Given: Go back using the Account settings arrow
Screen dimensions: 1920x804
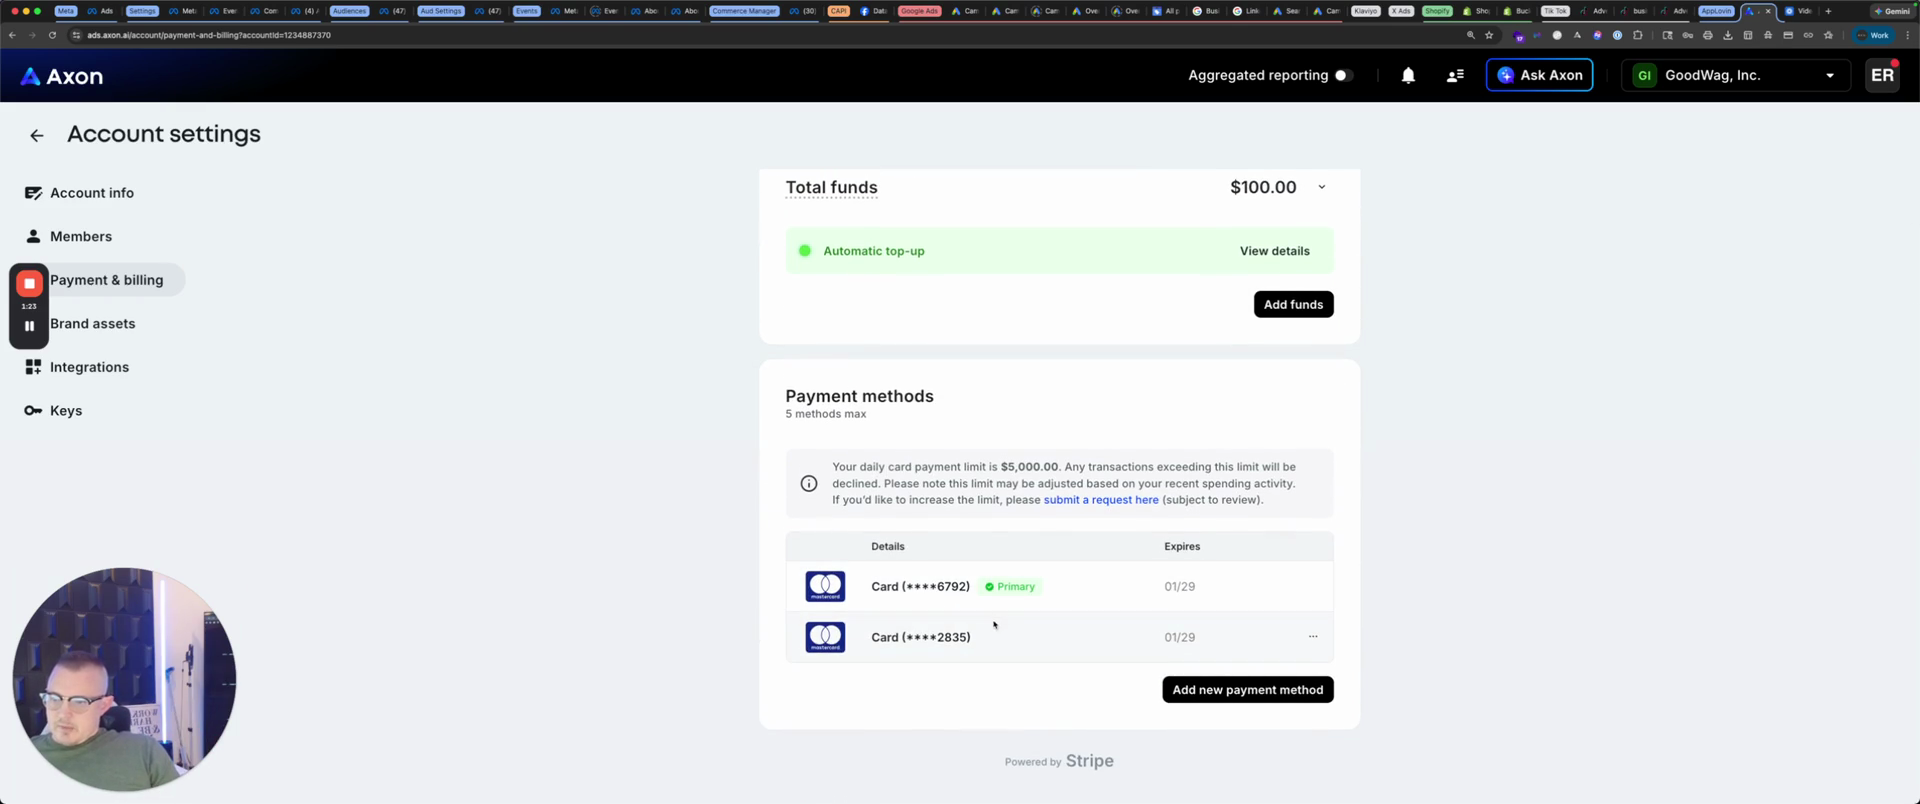Looking at the screenshot, I should coord(37,135).
